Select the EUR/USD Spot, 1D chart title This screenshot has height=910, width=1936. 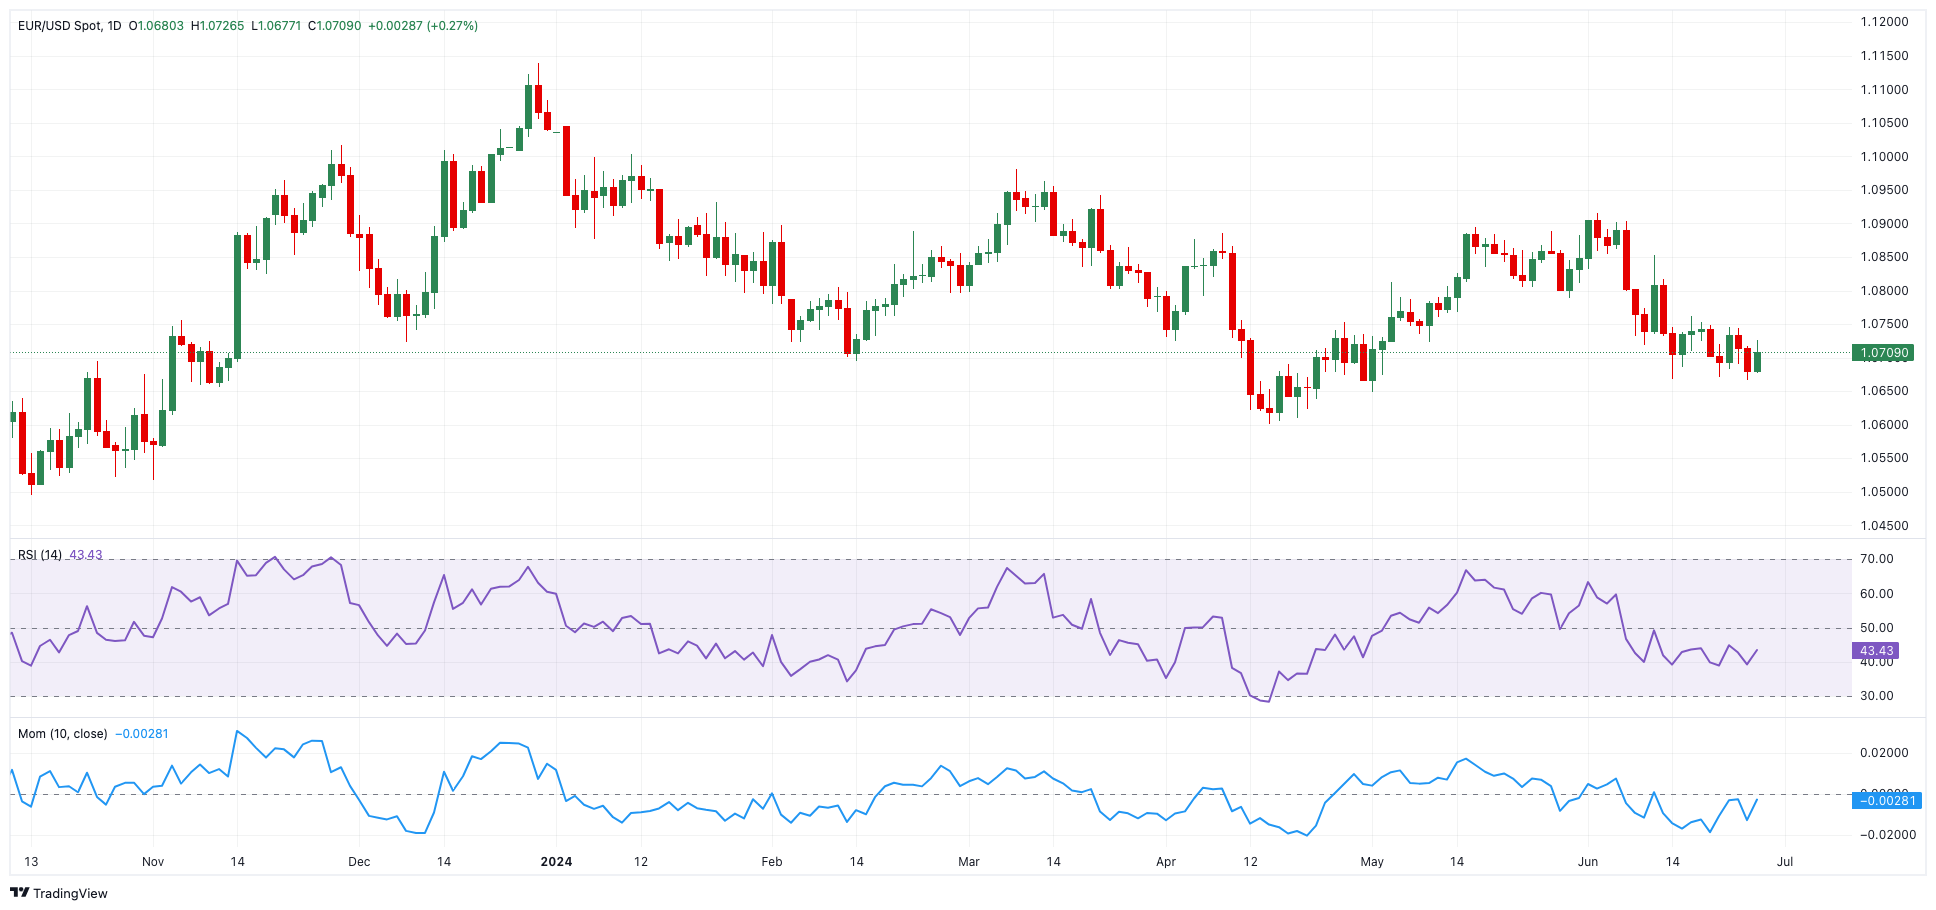(69, 25)
